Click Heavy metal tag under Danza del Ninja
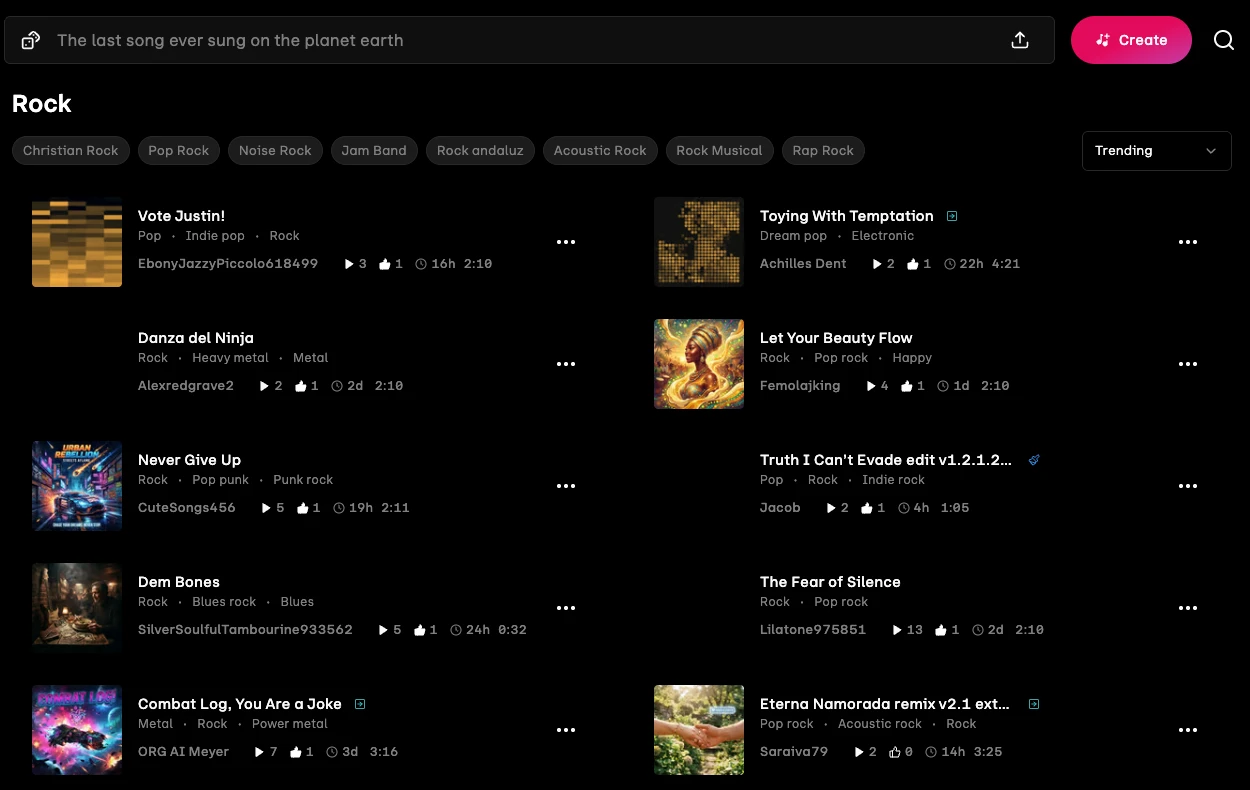The image size is (1250, 790). tap(230, 358)
